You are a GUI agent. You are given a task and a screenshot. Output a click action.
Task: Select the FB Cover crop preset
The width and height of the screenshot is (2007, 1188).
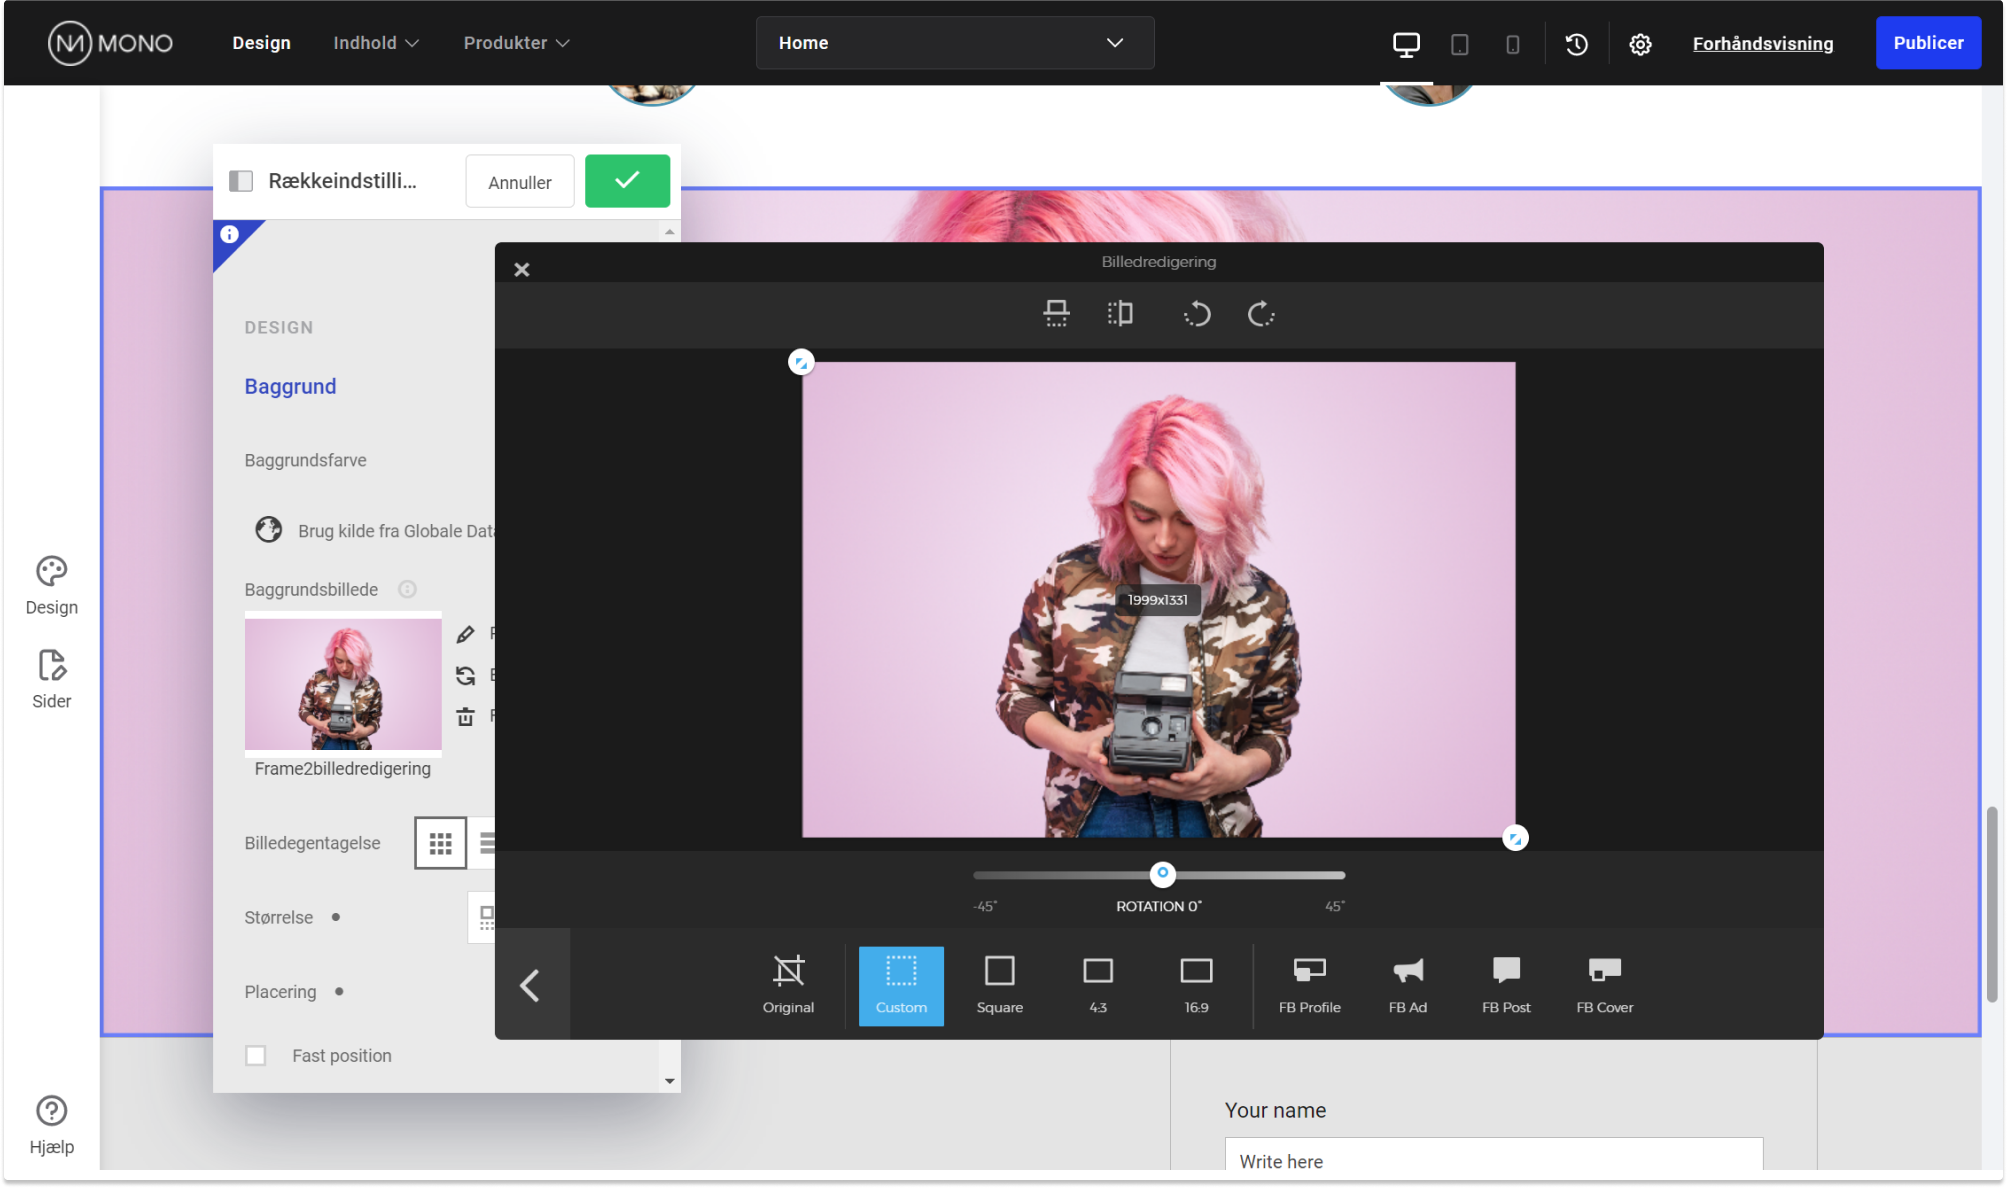[1604, 985]
